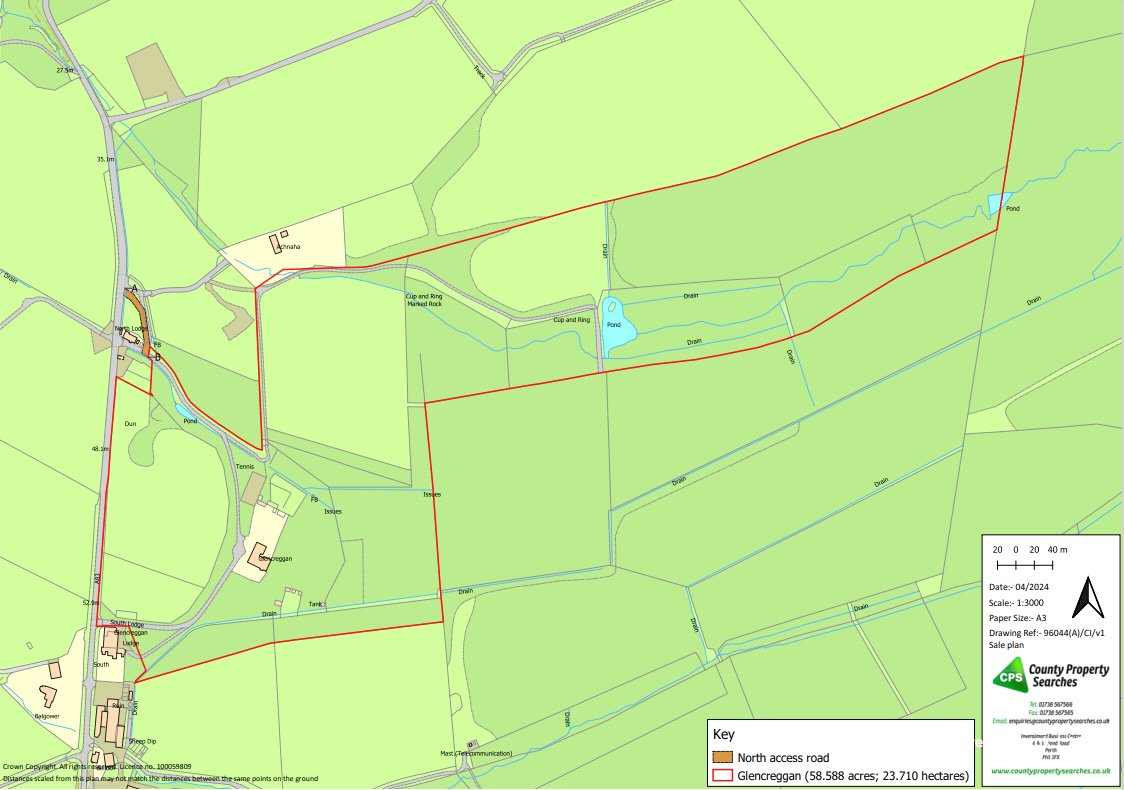Click the 'Tennis' court label
1124x790 pixels.
(245, 467)
